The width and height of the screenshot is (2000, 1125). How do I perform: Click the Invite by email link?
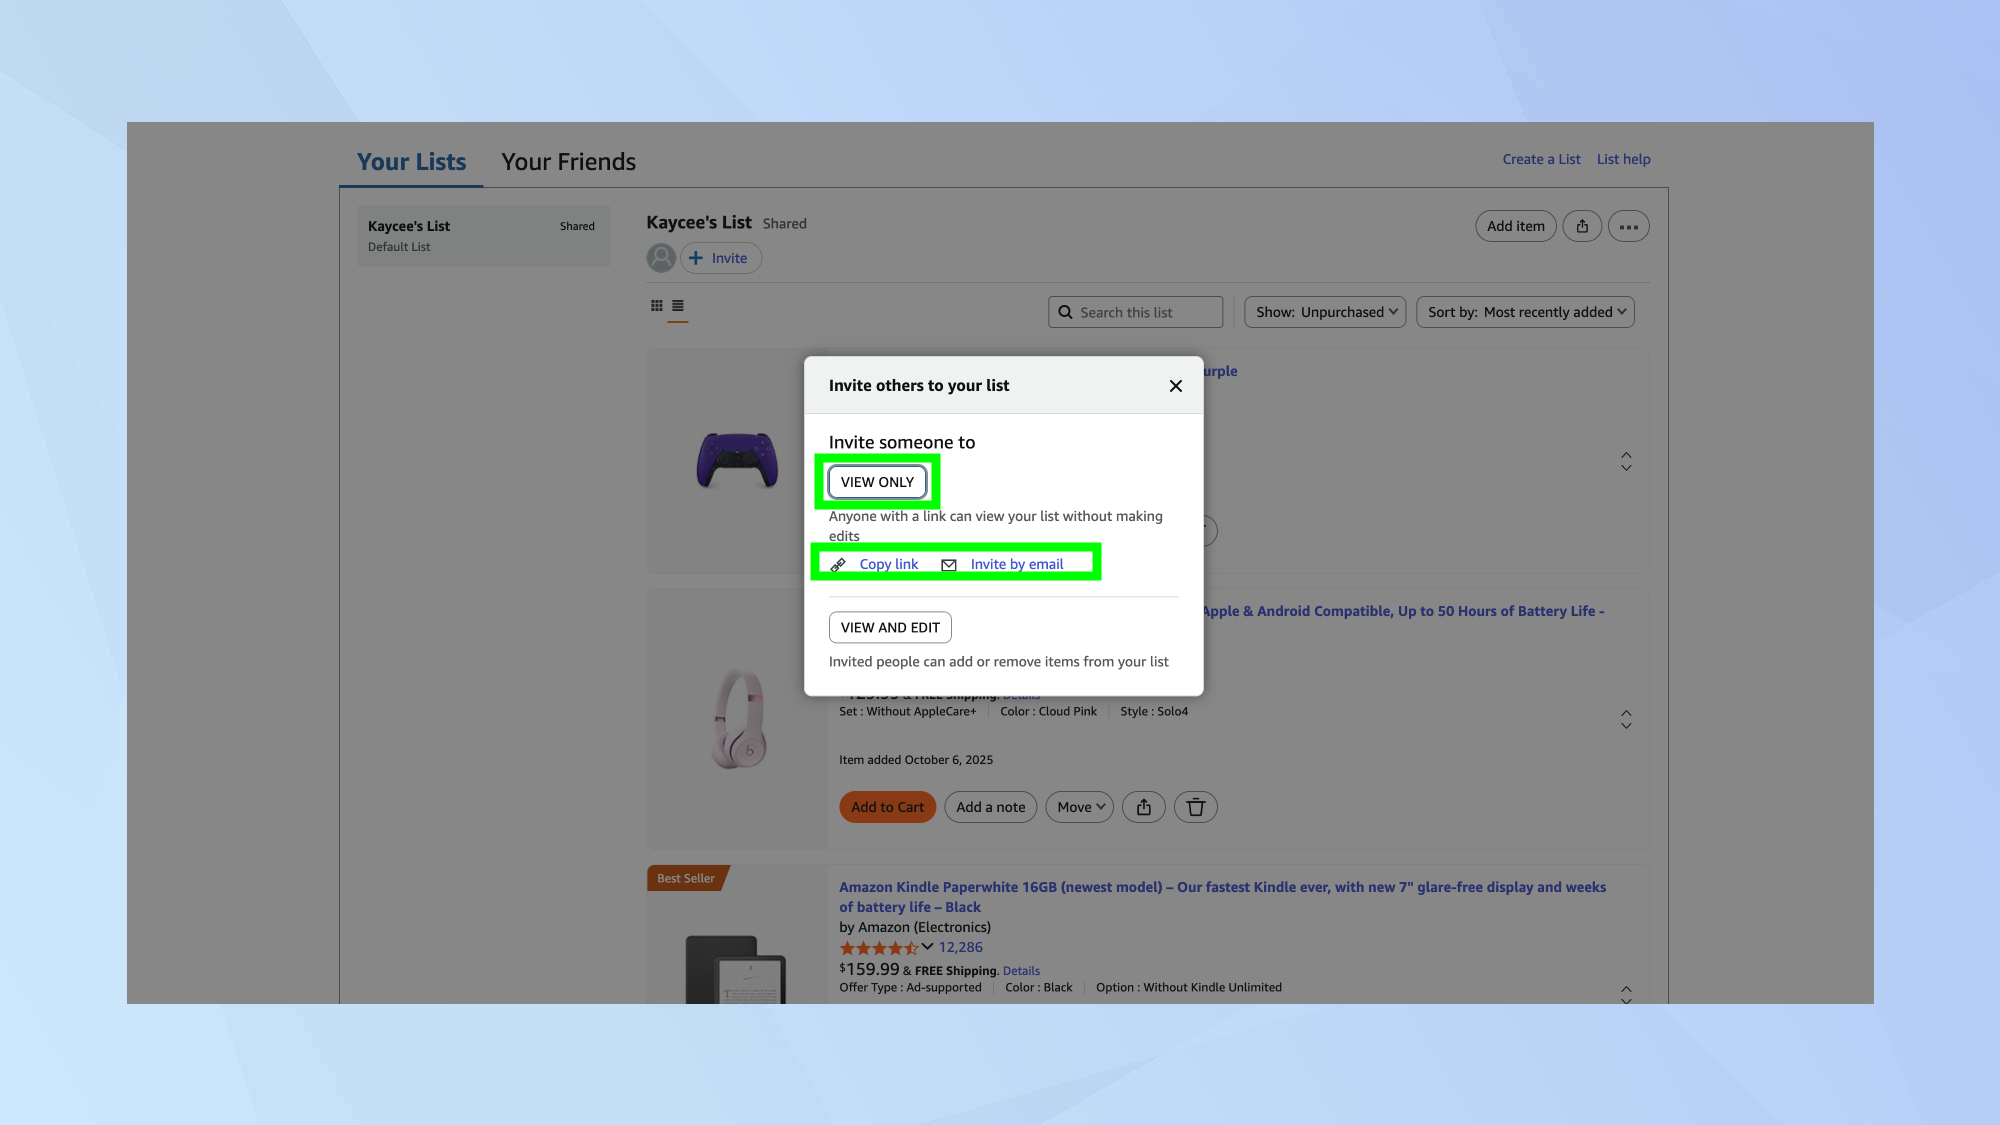click(x=1016, y=565)
